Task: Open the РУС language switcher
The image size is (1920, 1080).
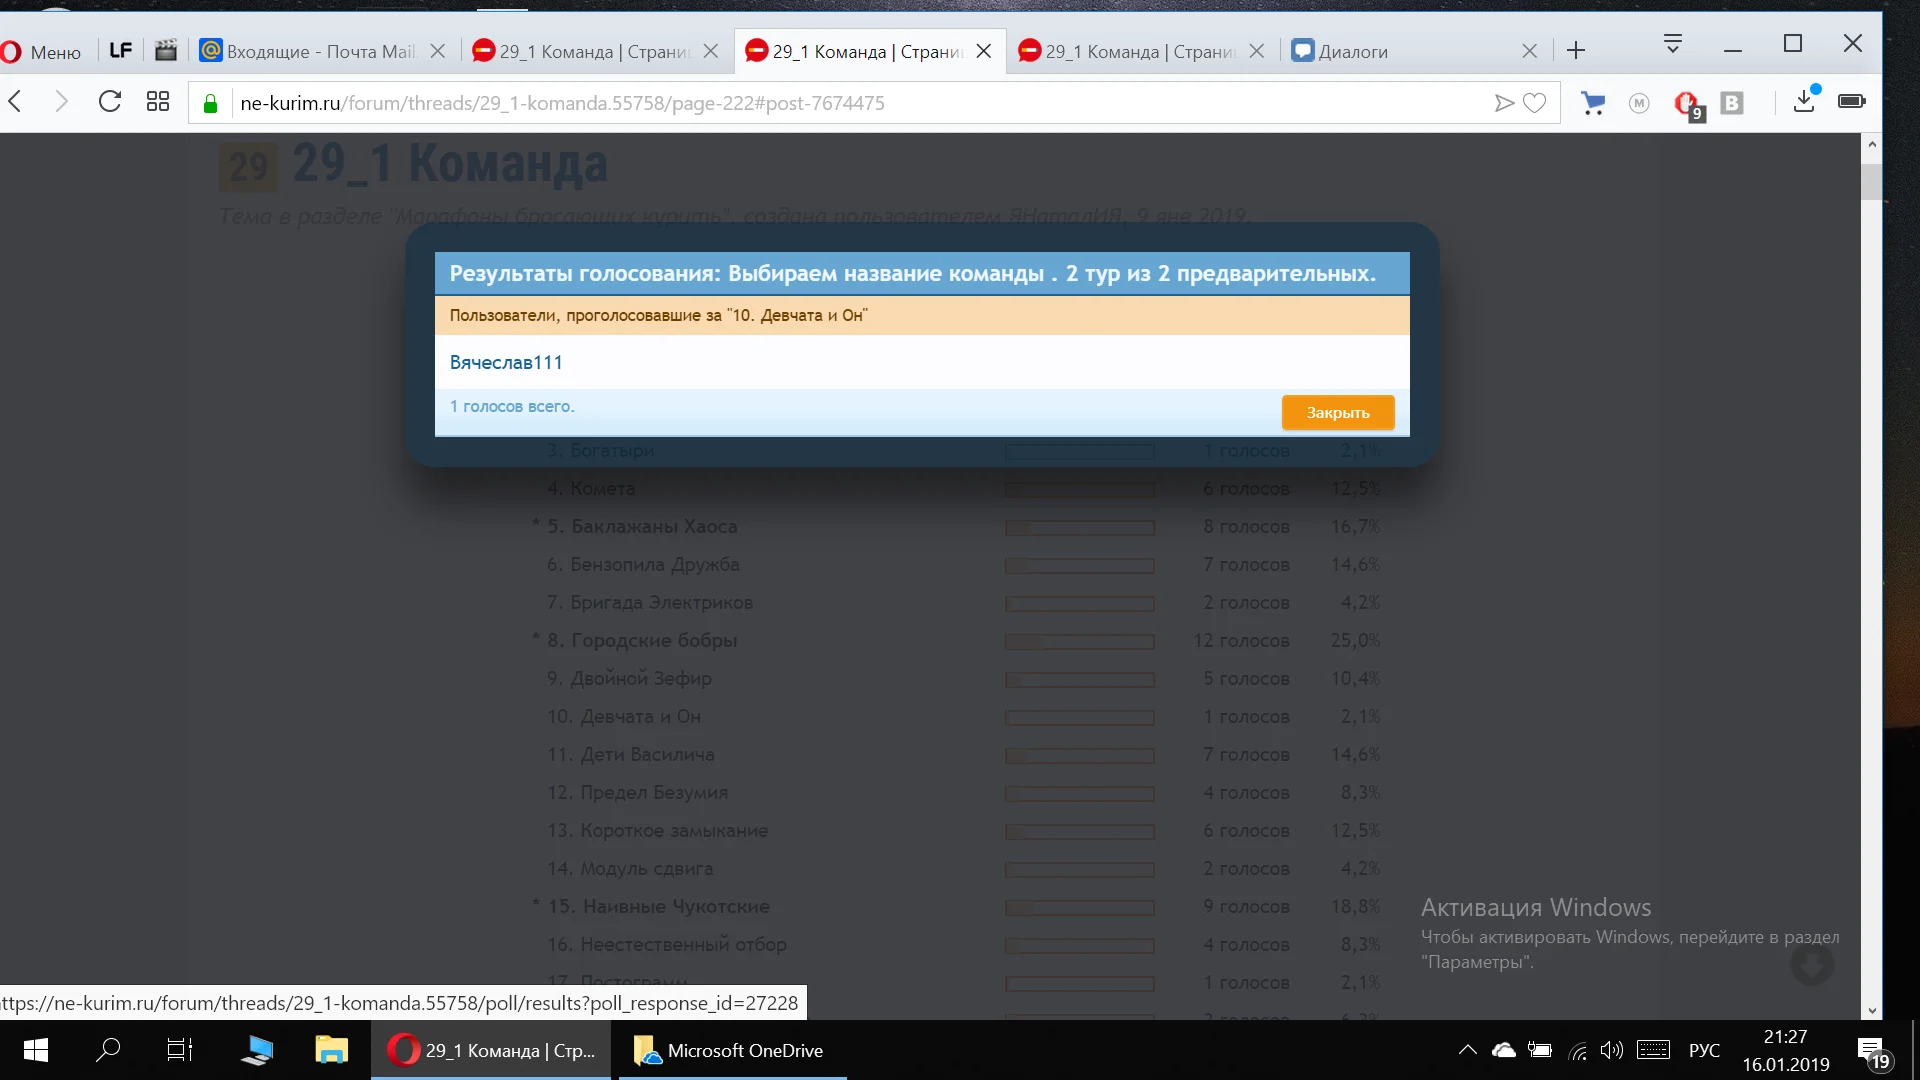Action: tap(1704, 1050)
